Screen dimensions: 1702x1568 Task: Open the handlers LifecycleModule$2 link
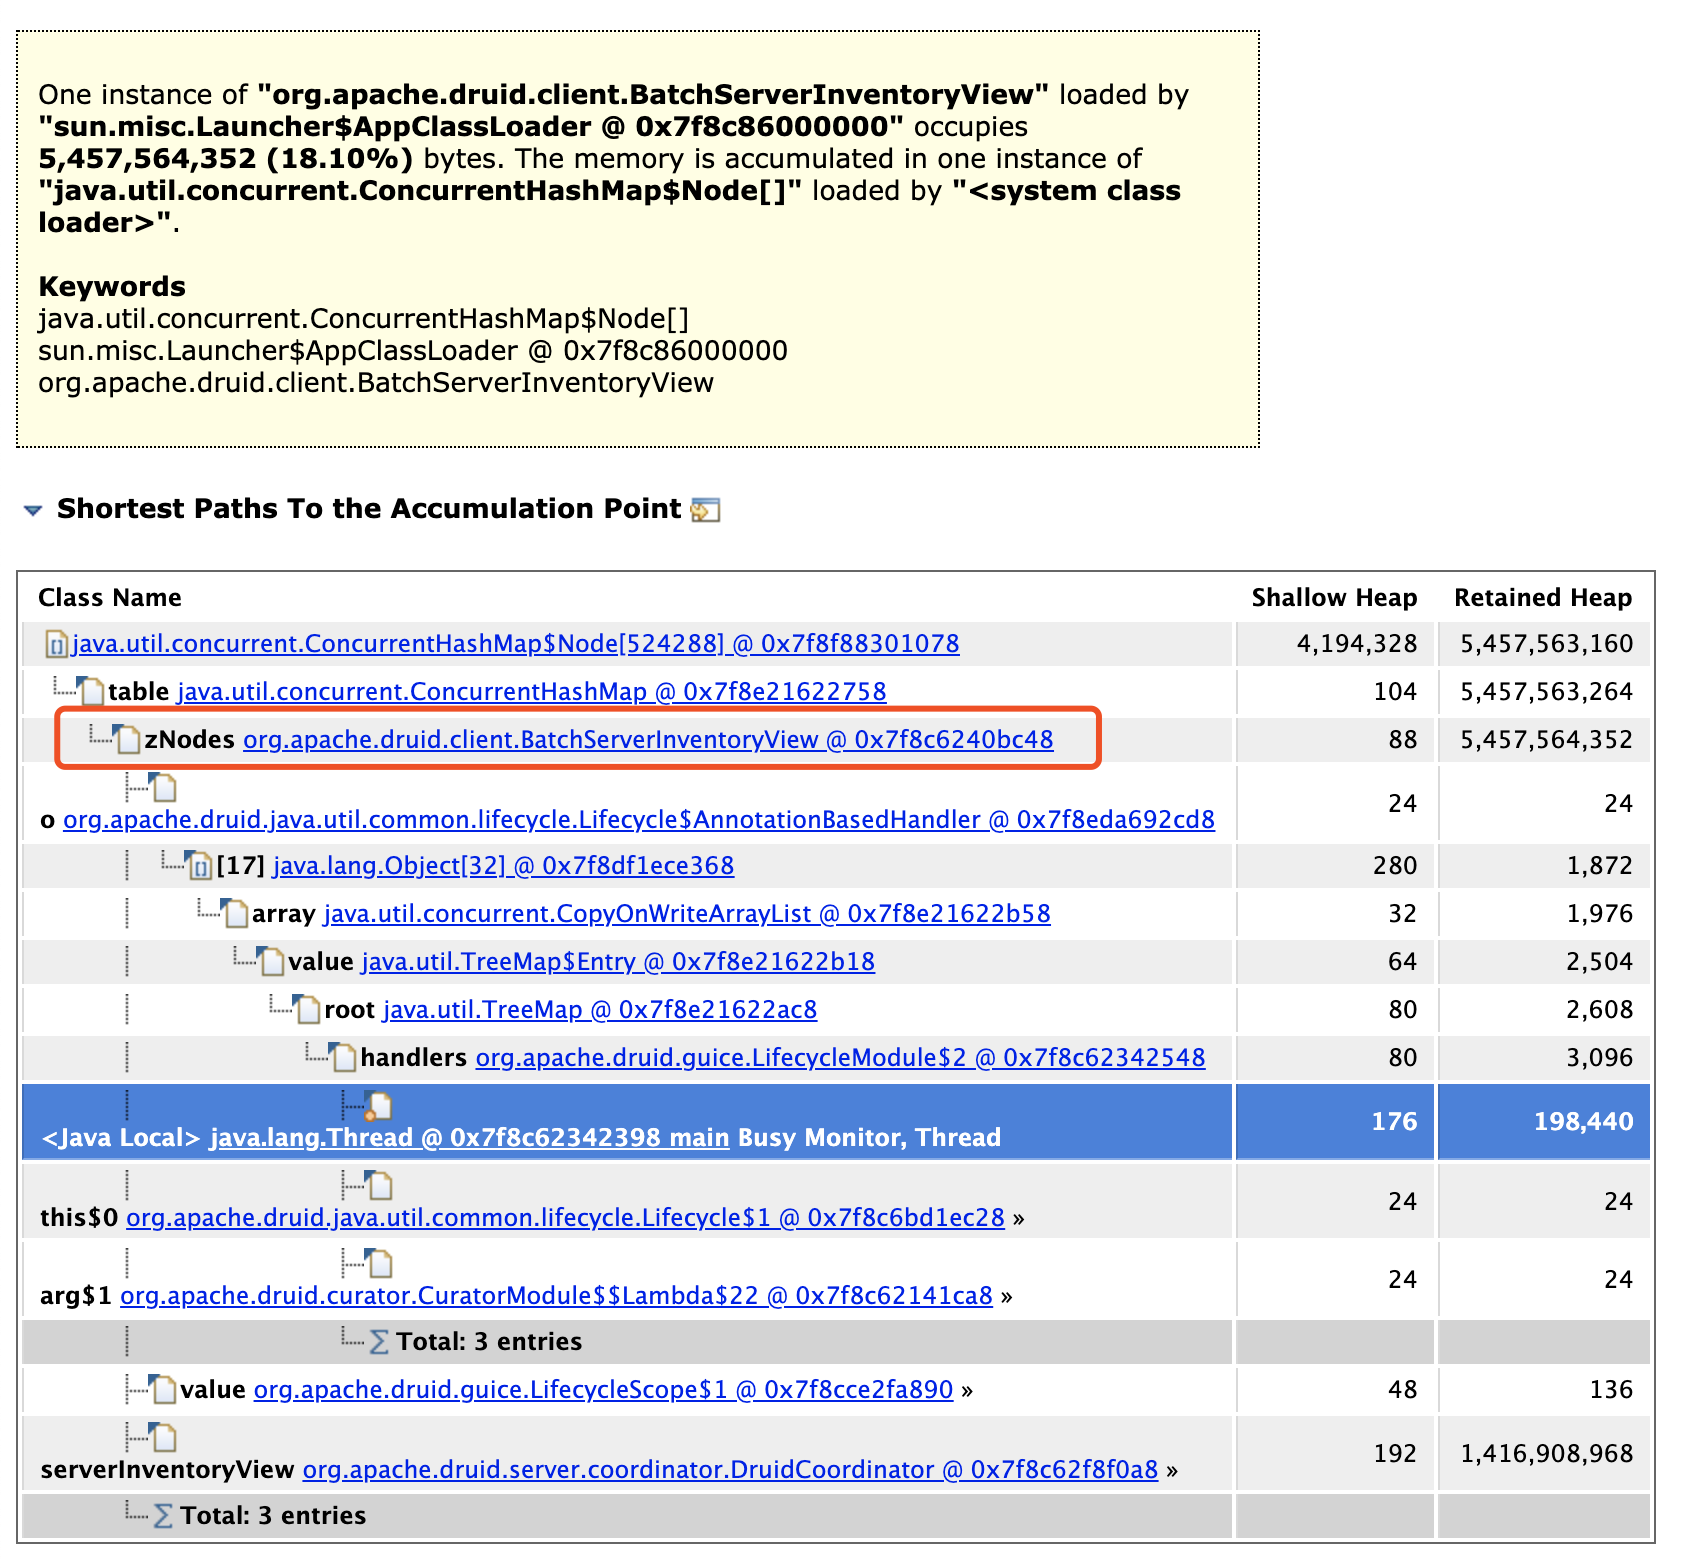[x=840, y=1058]
